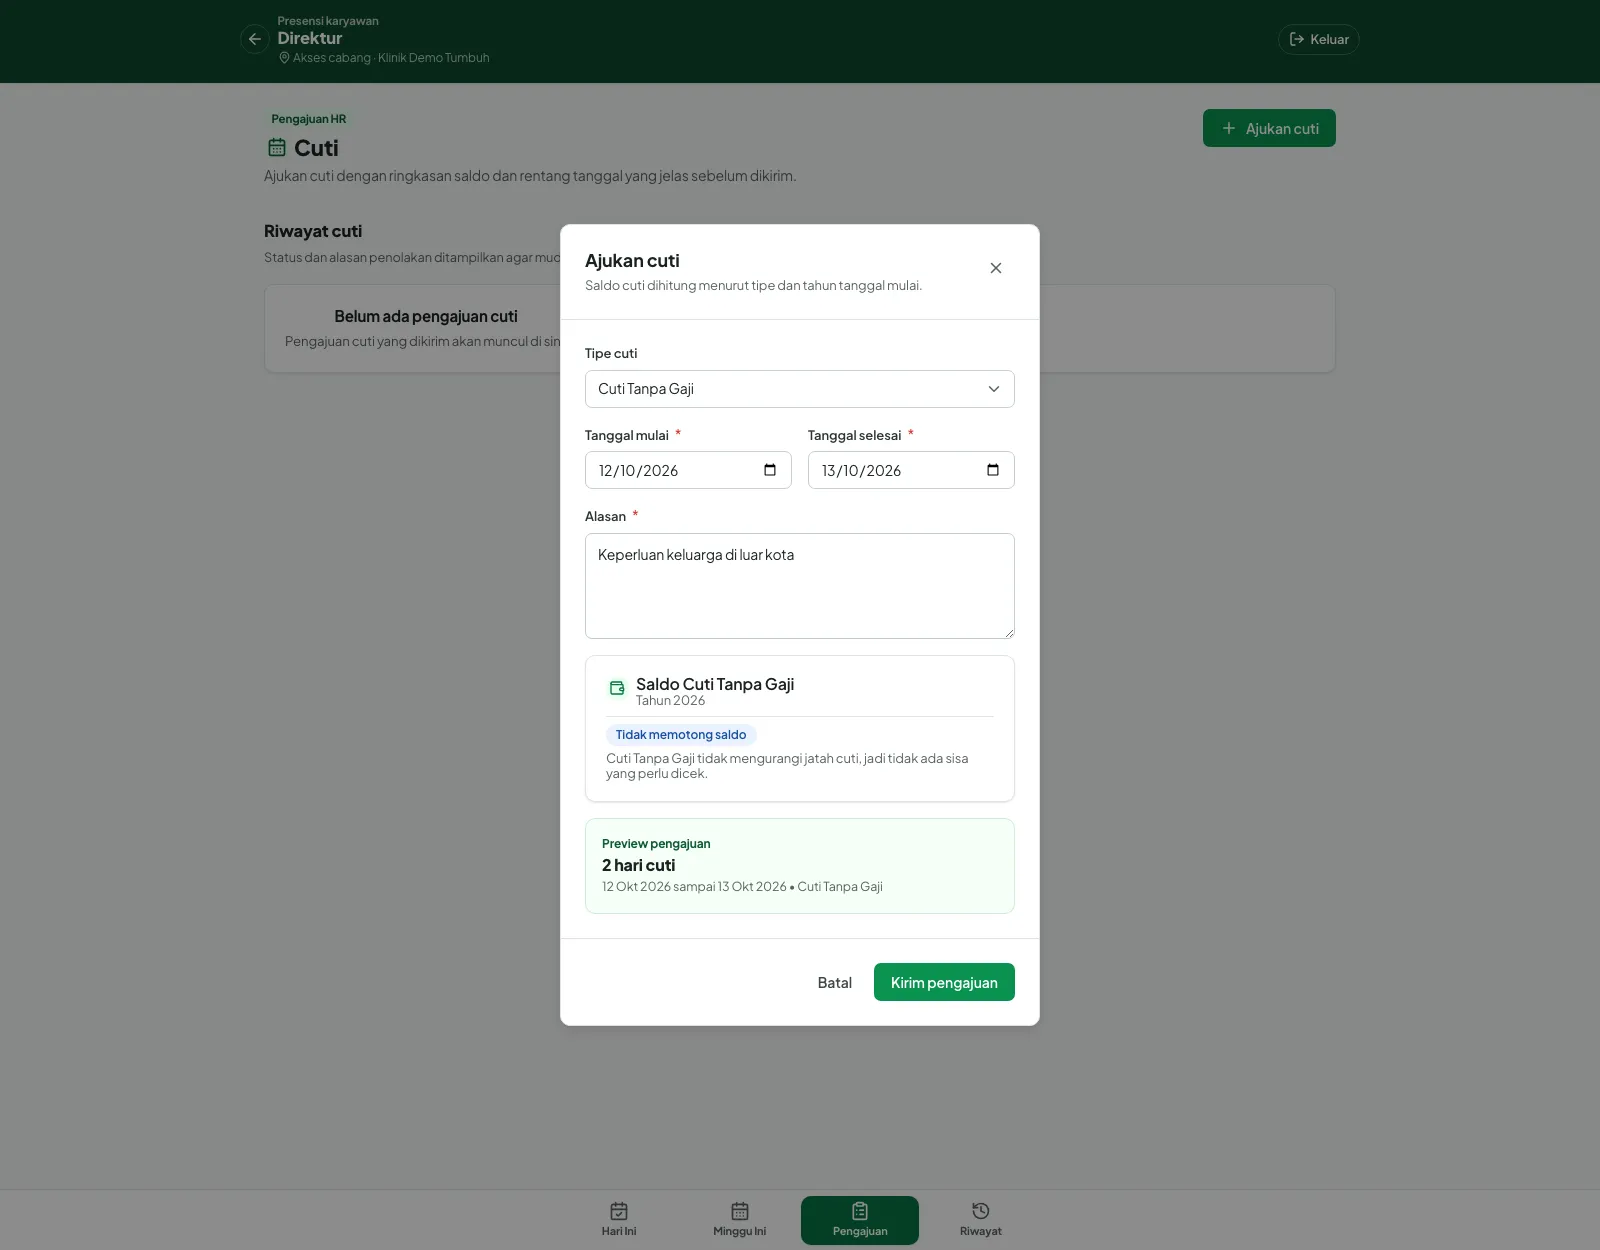
Task: Click 'Belum ada pengajuan cuti' message
Action: (x=426, y=316)
